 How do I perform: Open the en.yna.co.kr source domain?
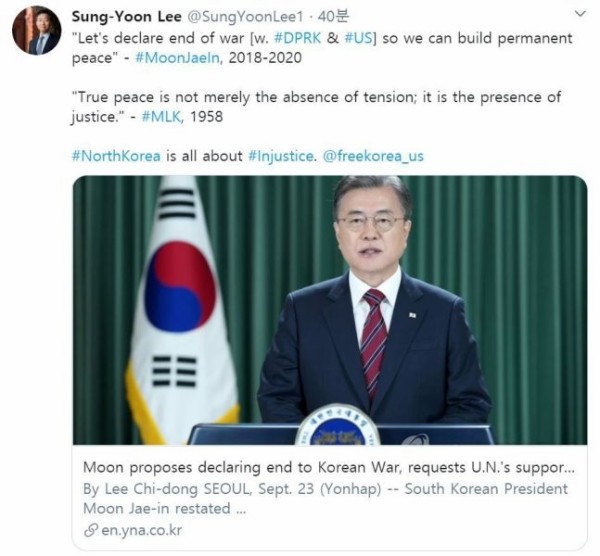tap(141, 531)
